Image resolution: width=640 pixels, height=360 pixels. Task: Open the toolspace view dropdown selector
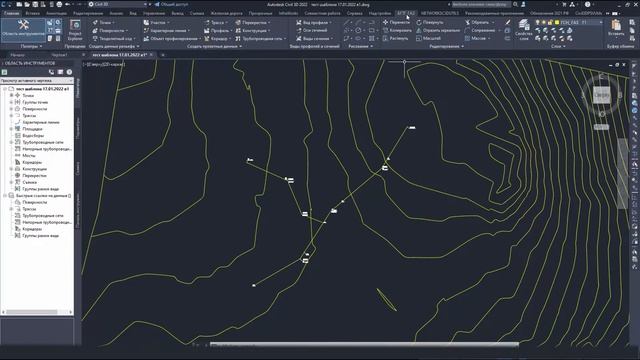pyautogui.click(x=36, y=81)
